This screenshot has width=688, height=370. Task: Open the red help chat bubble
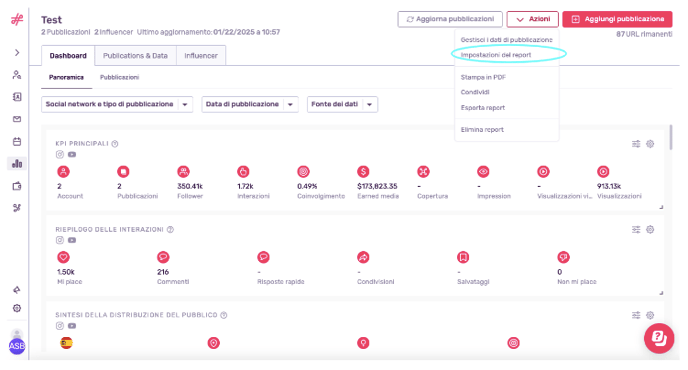pos(659,338)
